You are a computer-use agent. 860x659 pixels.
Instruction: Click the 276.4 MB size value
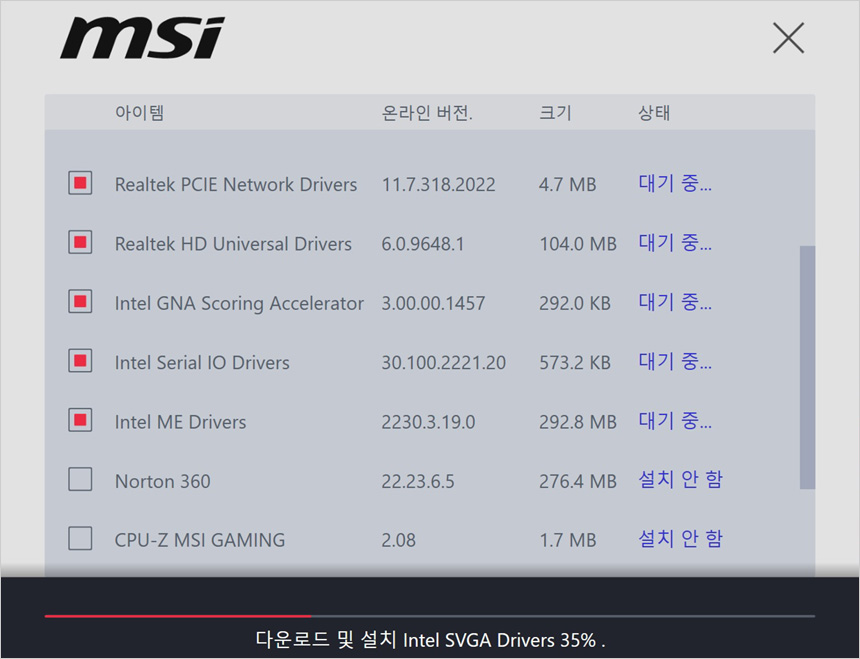[x=578, y=481]
